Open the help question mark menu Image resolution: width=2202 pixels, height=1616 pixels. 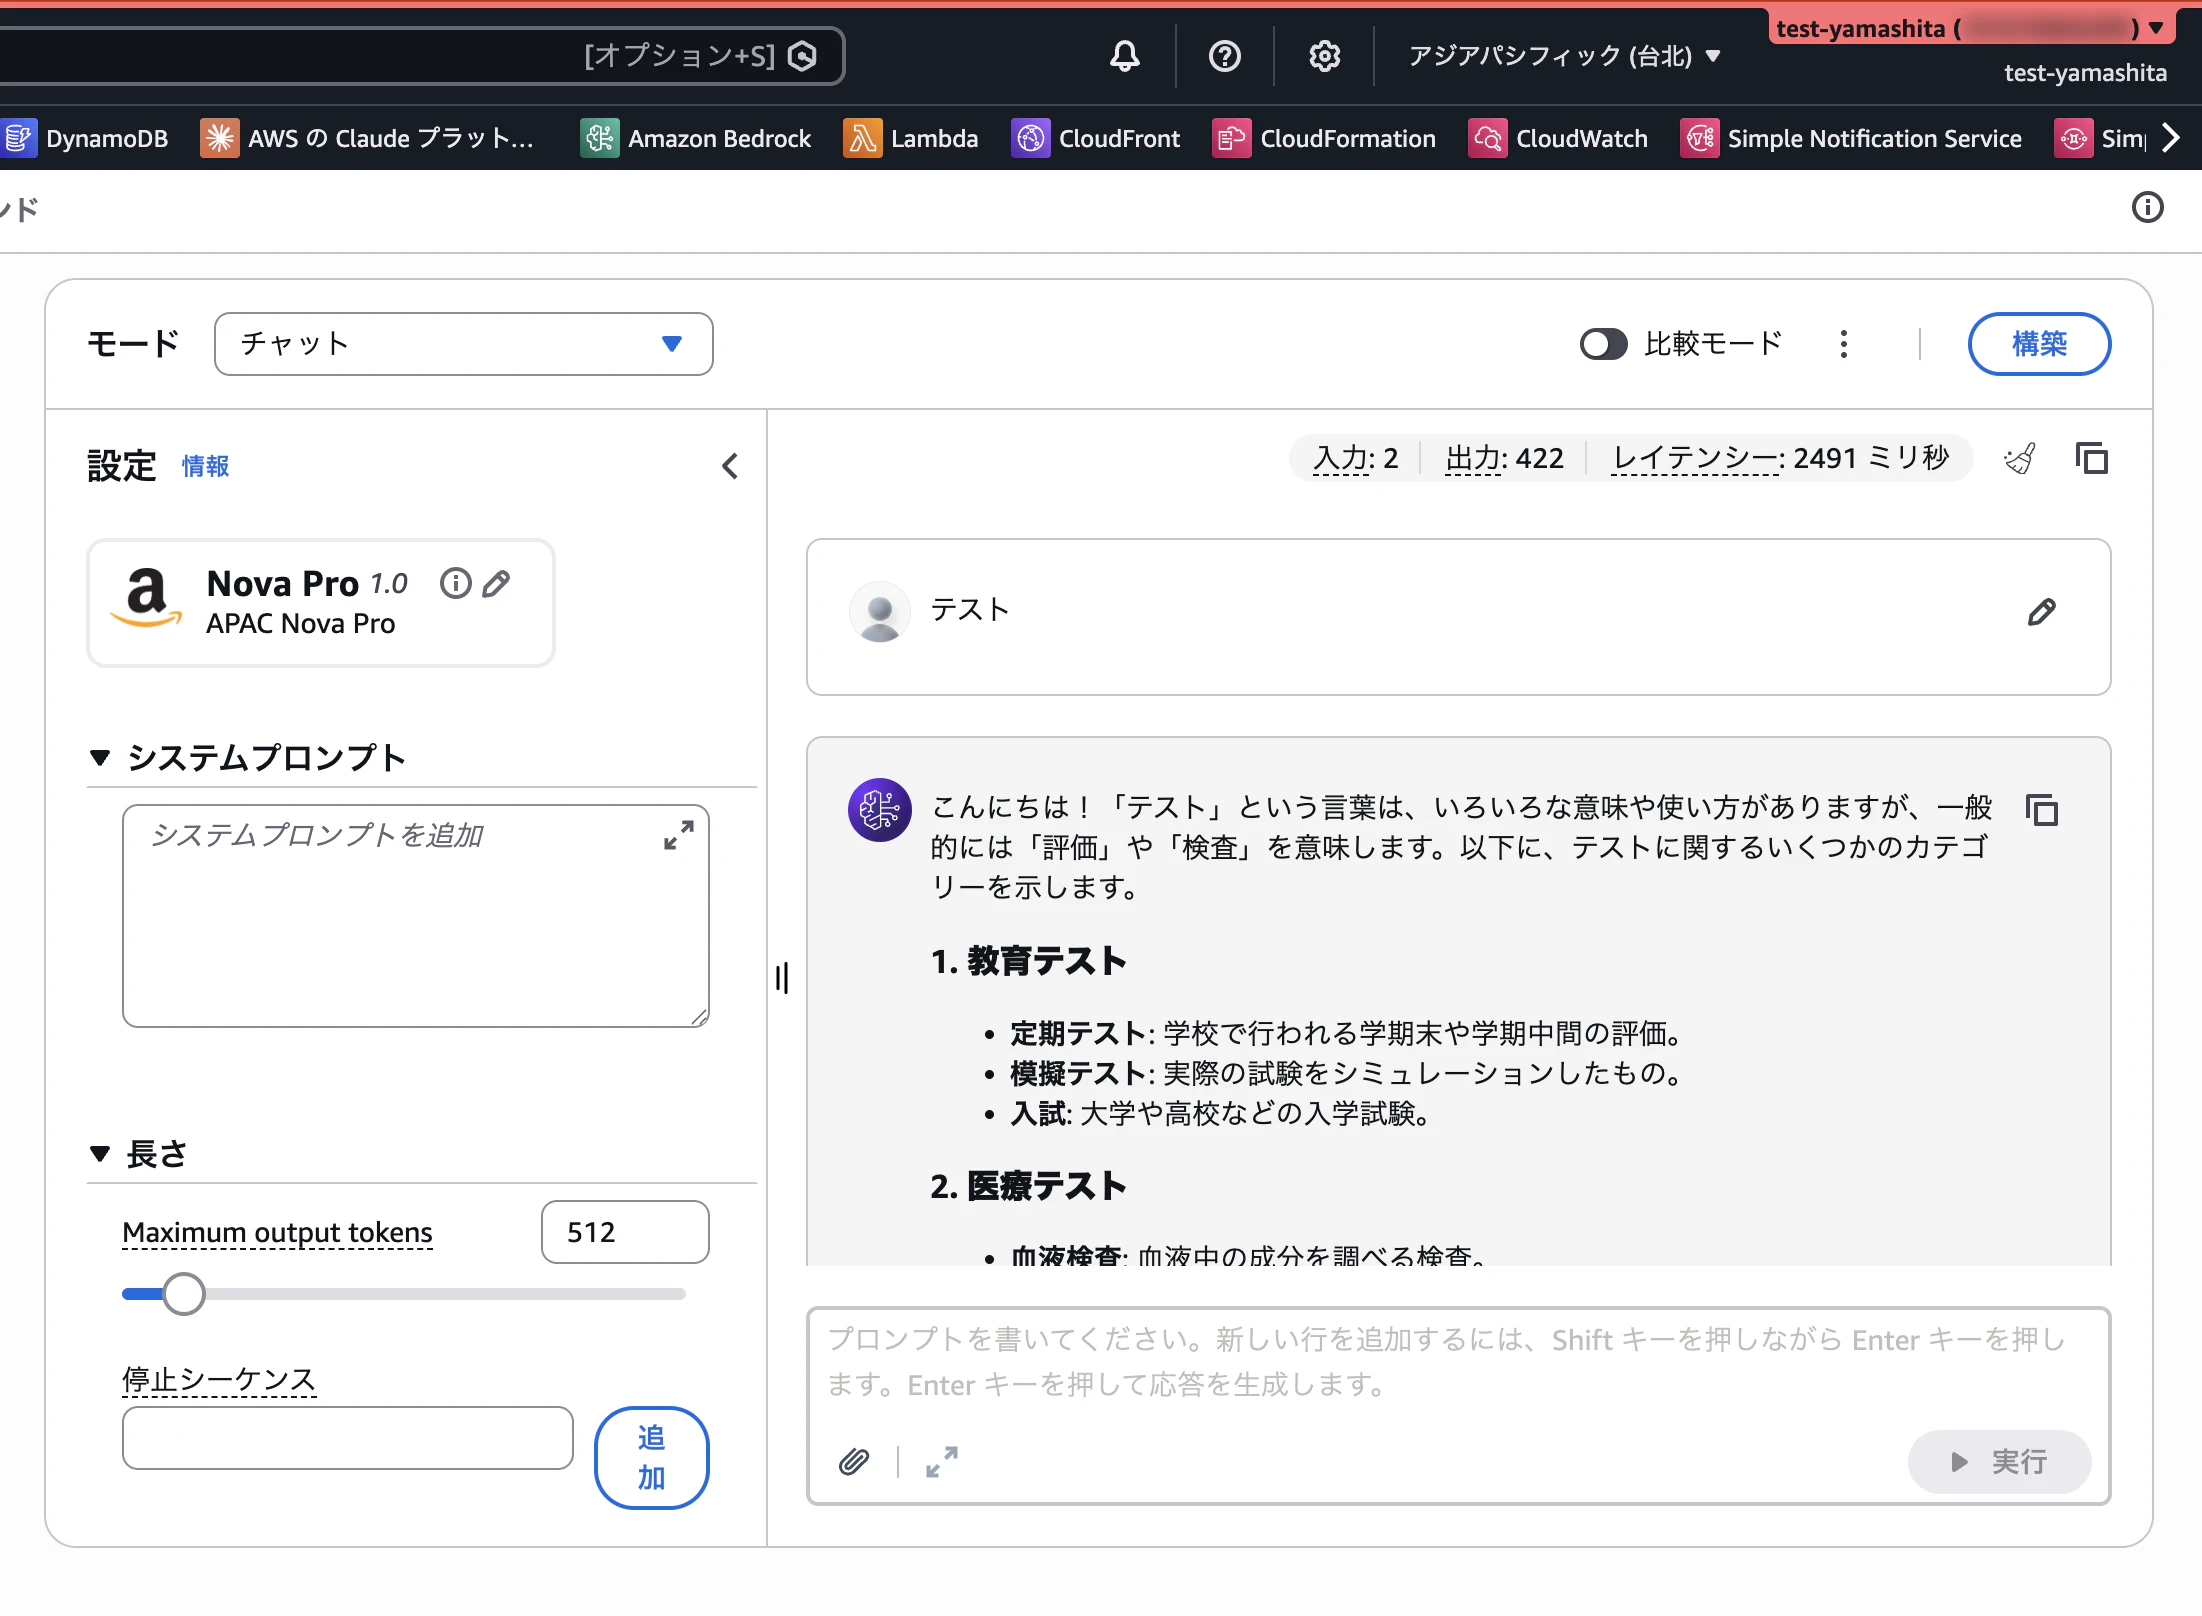1224,56
